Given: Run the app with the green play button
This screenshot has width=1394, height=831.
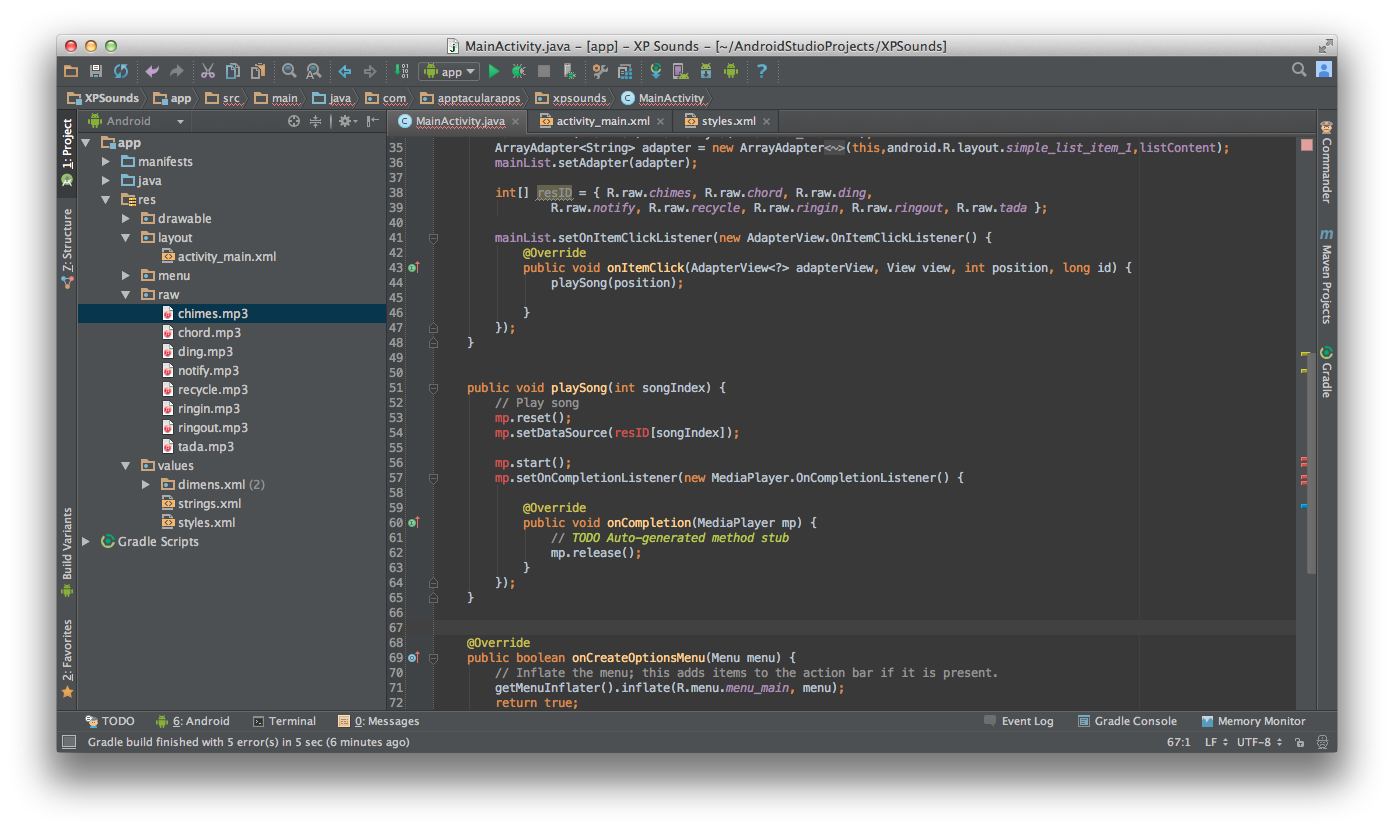Looking at the screenshot, I should pyautogui.click(x=493, y=71).
